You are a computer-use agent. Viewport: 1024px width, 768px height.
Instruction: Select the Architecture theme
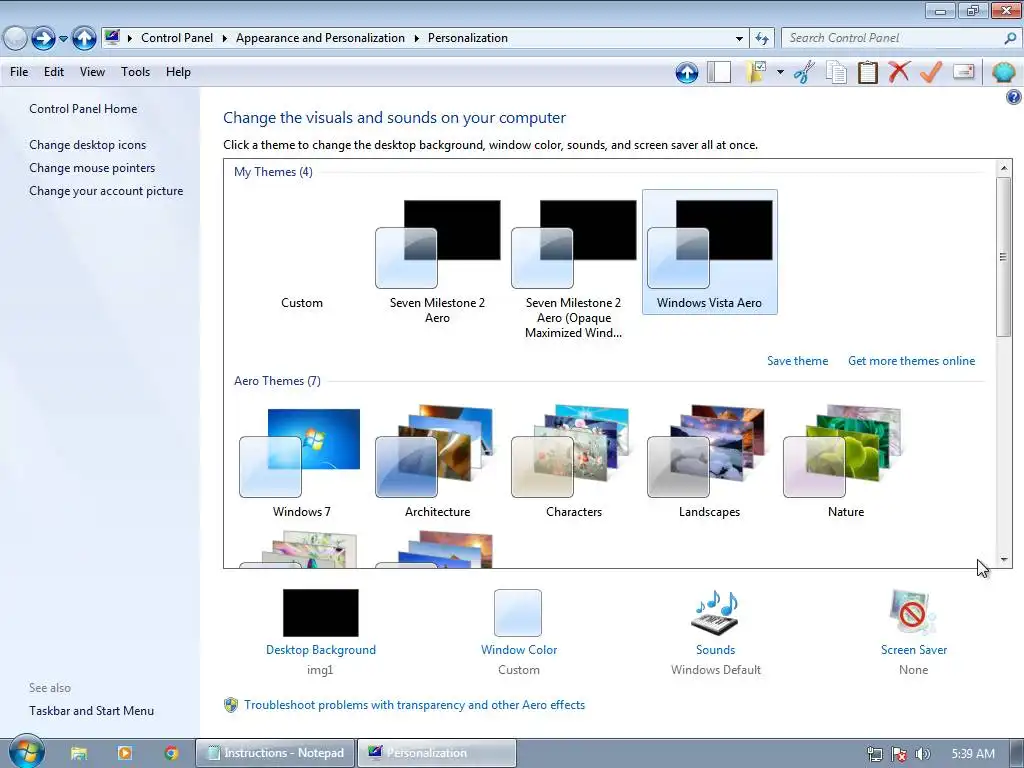(x=438, y=460)
